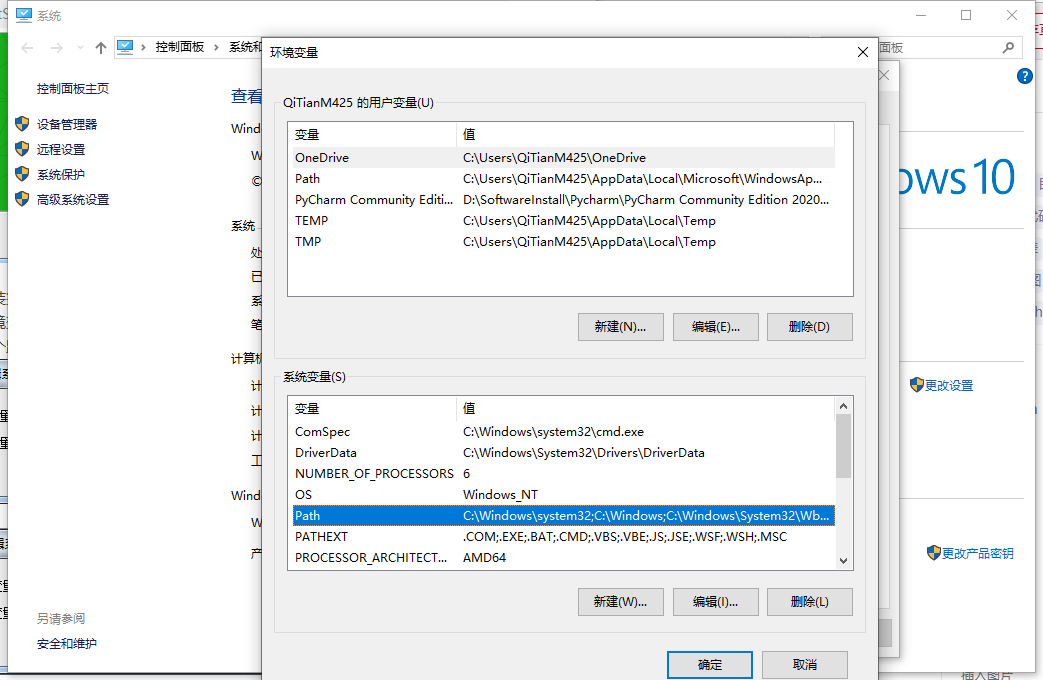Confirm changes with the 确定 button
This screenshot has height=680, width=1043.
709,664
